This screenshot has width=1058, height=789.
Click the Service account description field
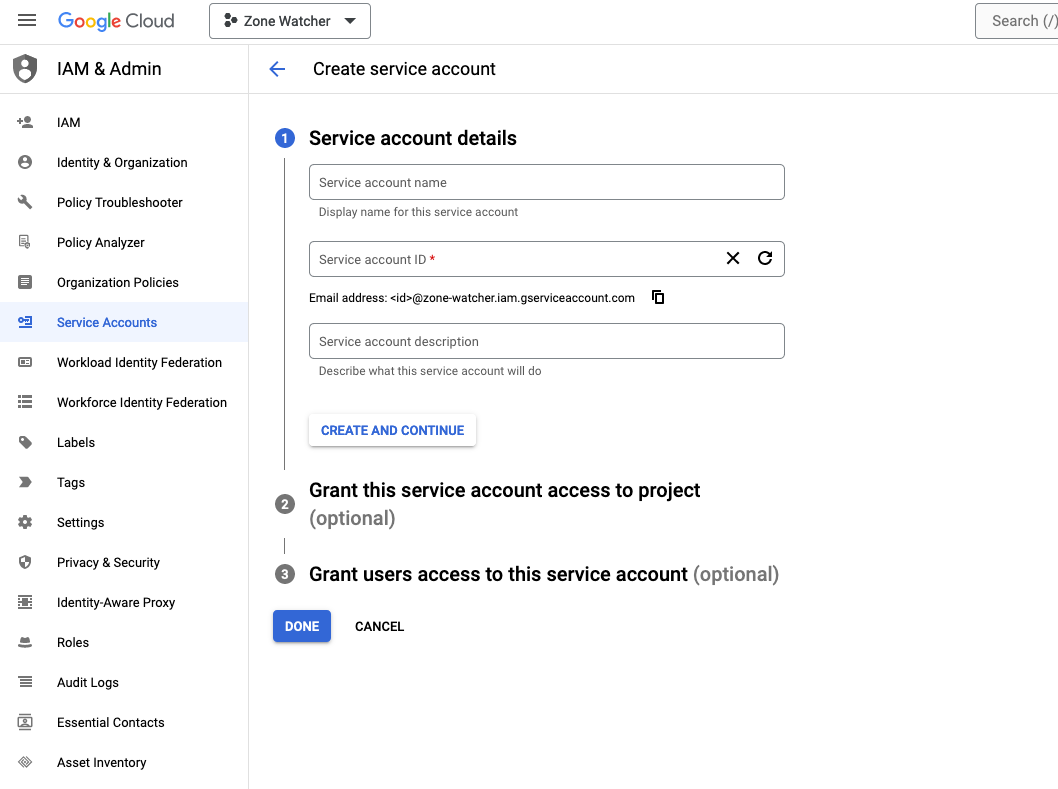547,341
